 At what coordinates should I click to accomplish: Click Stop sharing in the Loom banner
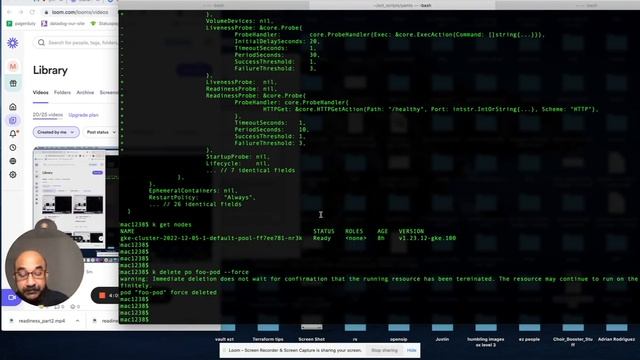(384, 350)
